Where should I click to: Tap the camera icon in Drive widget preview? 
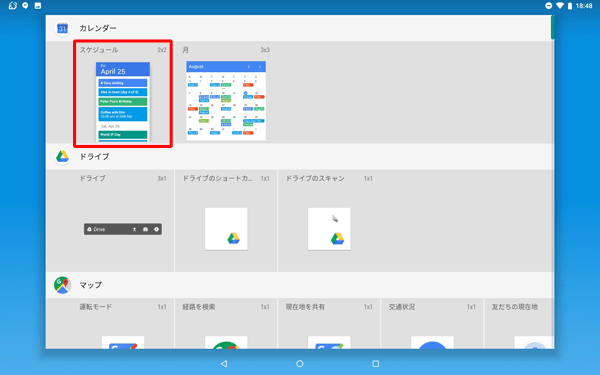click(x=145, y=229)
